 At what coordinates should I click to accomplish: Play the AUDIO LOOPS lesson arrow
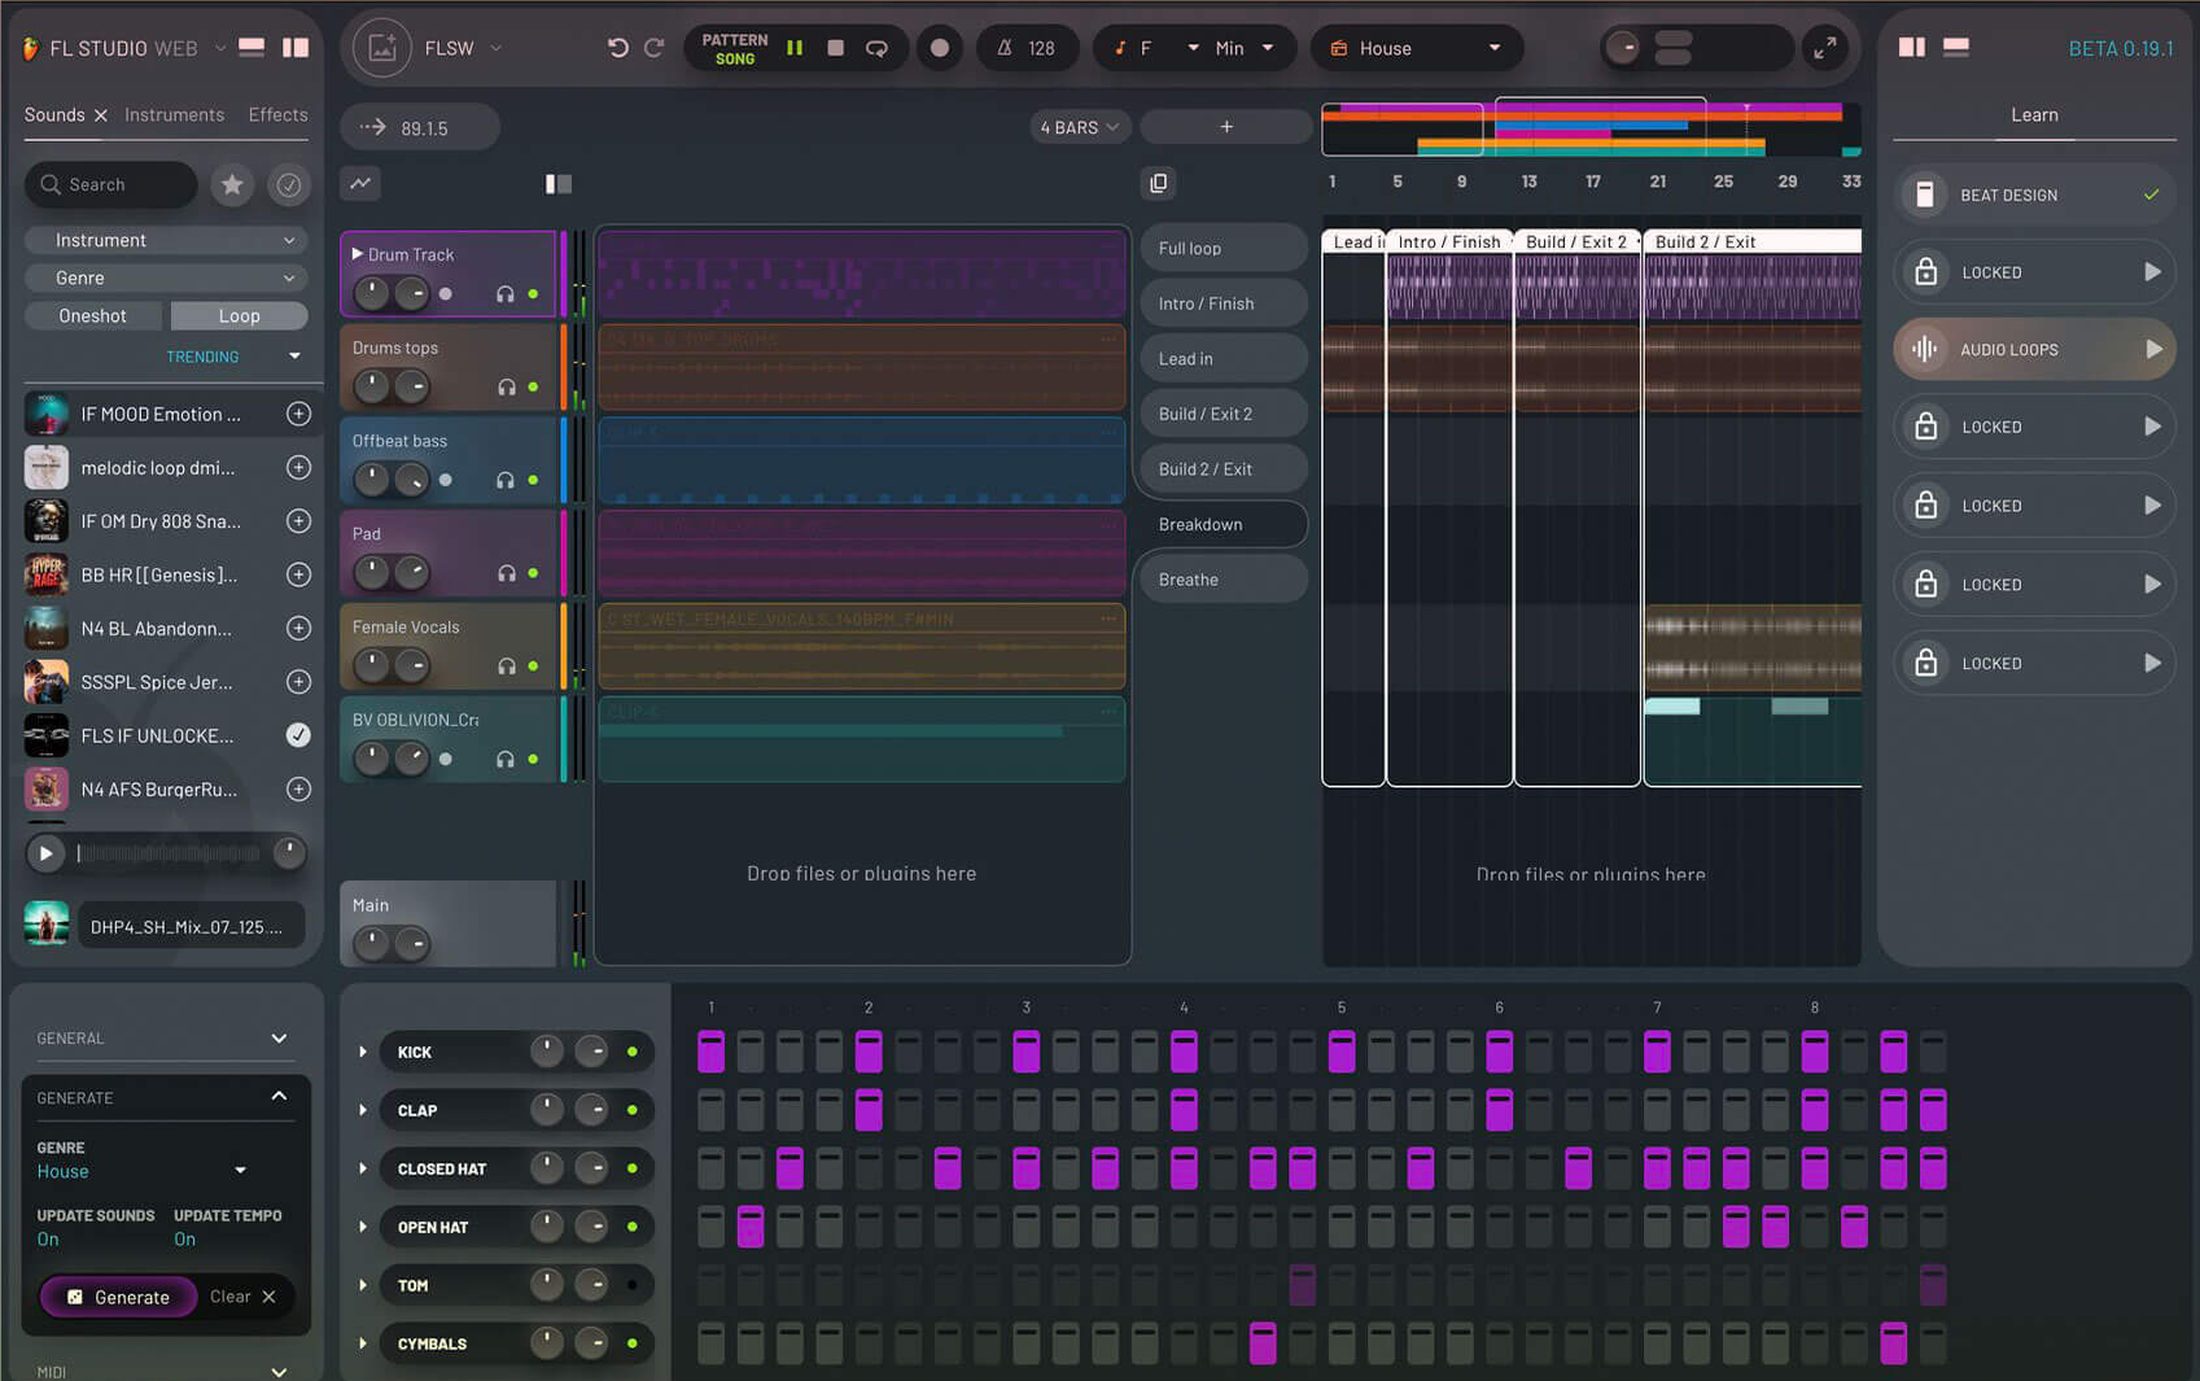pyautogui.click(x=2153, y=349)
